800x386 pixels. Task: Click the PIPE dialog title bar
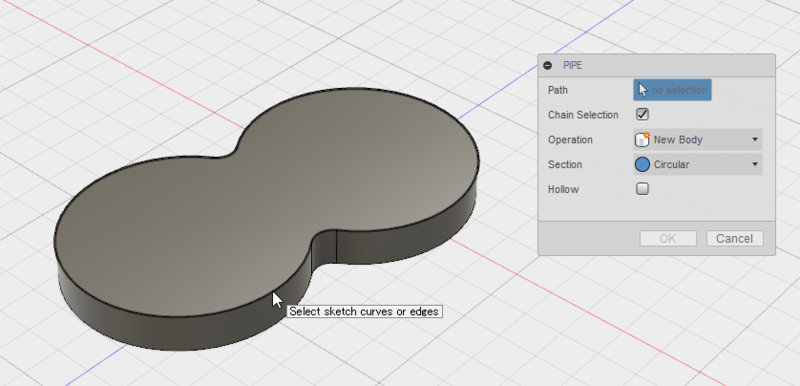(657, 65)
